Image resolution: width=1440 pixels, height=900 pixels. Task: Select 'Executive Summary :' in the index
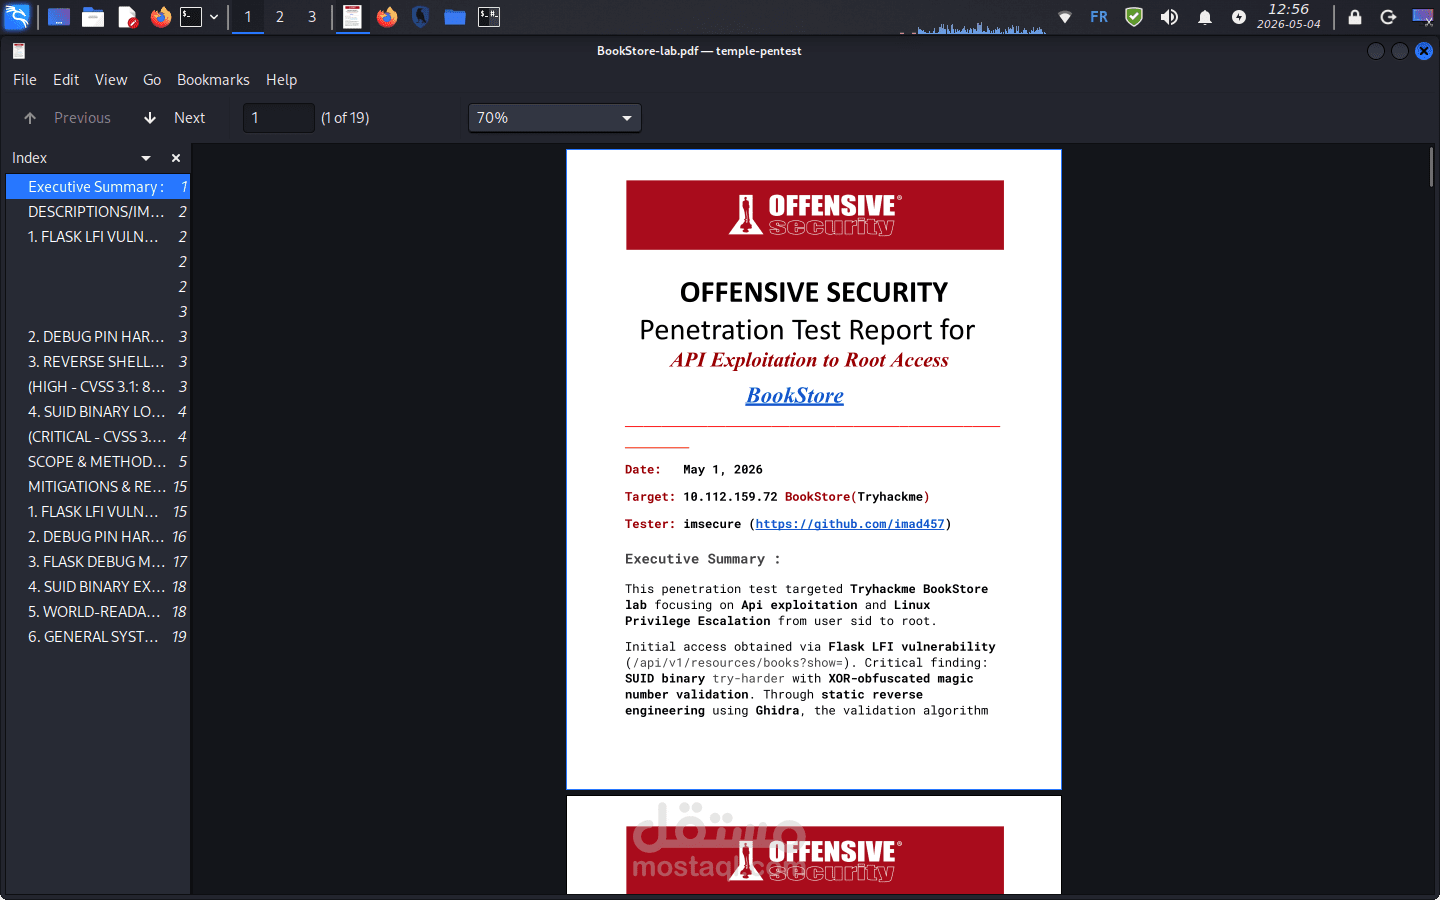point(98,187)
